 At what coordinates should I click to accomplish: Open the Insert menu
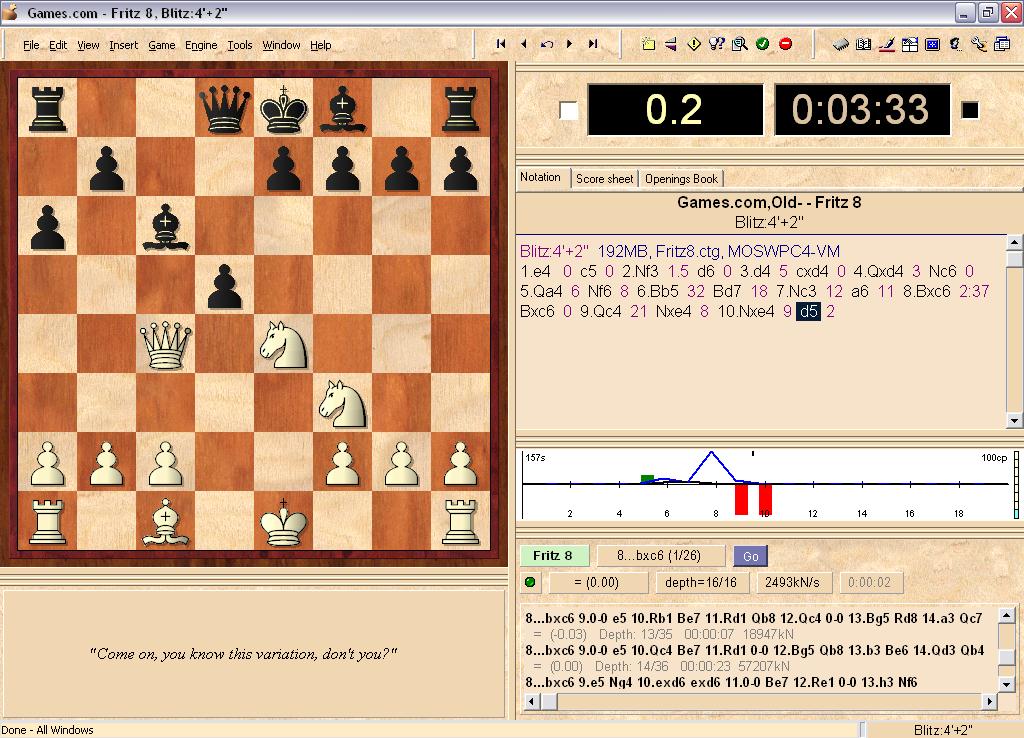point(123,45)
